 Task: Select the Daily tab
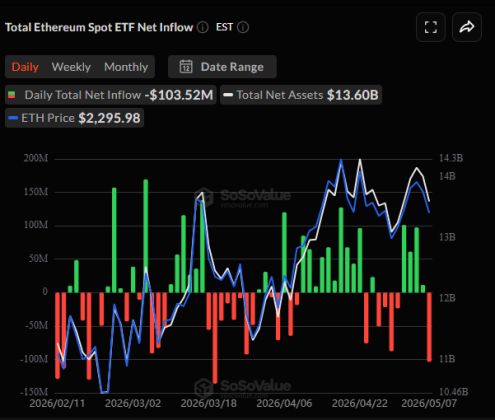pos(25,67)
